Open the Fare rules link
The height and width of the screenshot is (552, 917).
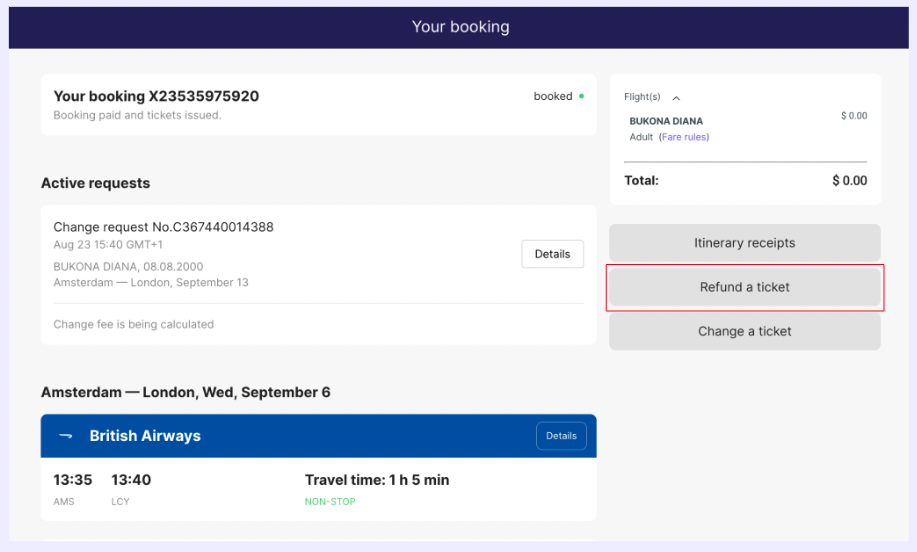(x=684, y=137)
